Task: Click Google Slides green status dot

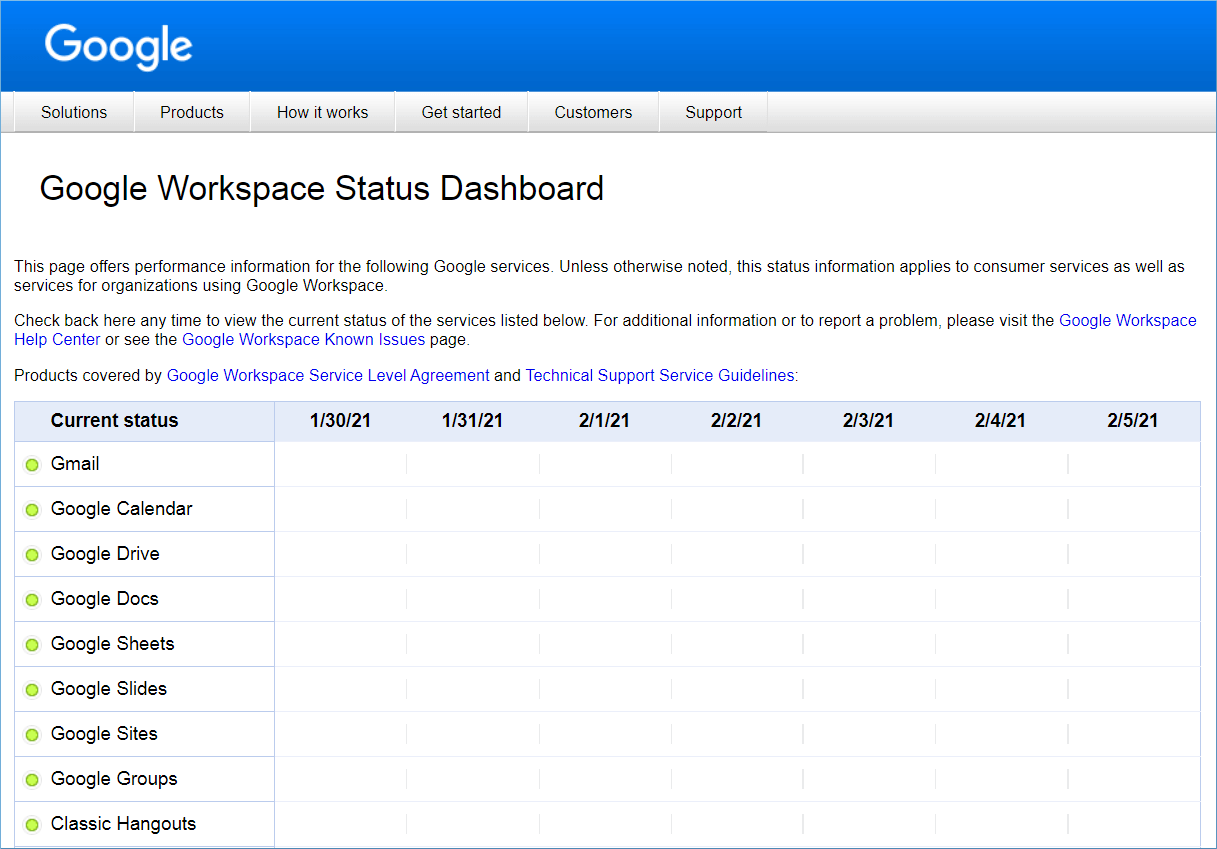Action: [32, 690]
